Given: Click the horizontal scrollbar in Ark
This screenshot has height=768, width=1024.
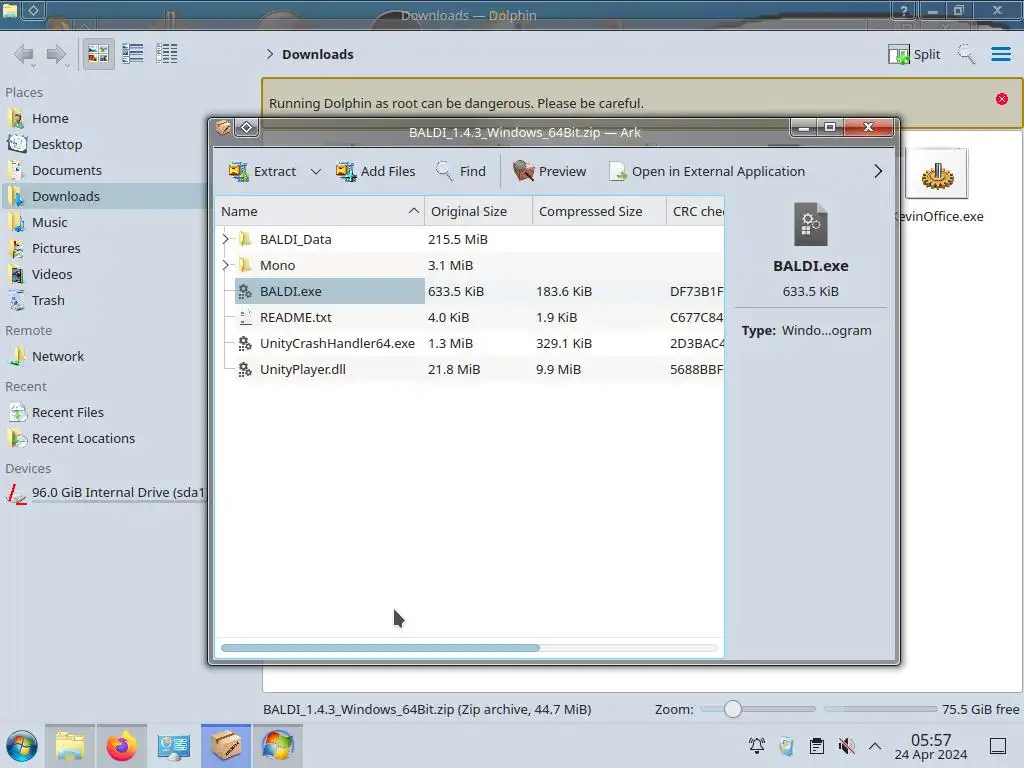Looking at the screenshot, I should (x=380, y=648).
